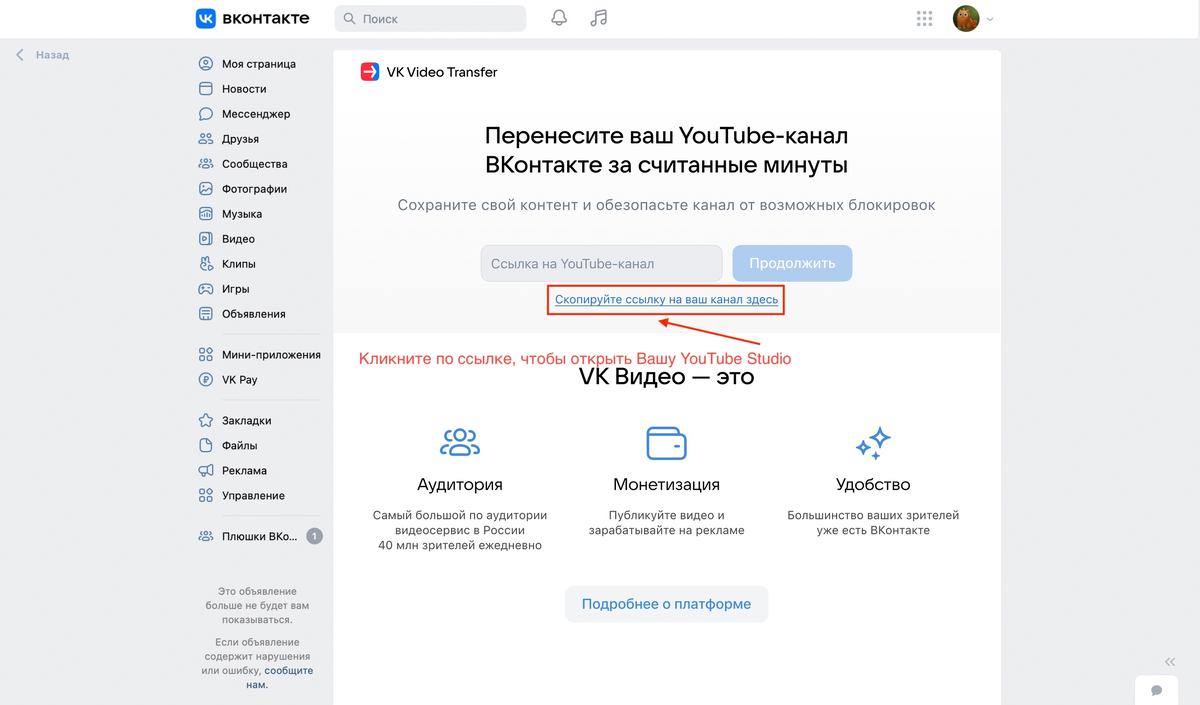
Task: Click the Реклама megaphone icon
Action: coord(206,471)
